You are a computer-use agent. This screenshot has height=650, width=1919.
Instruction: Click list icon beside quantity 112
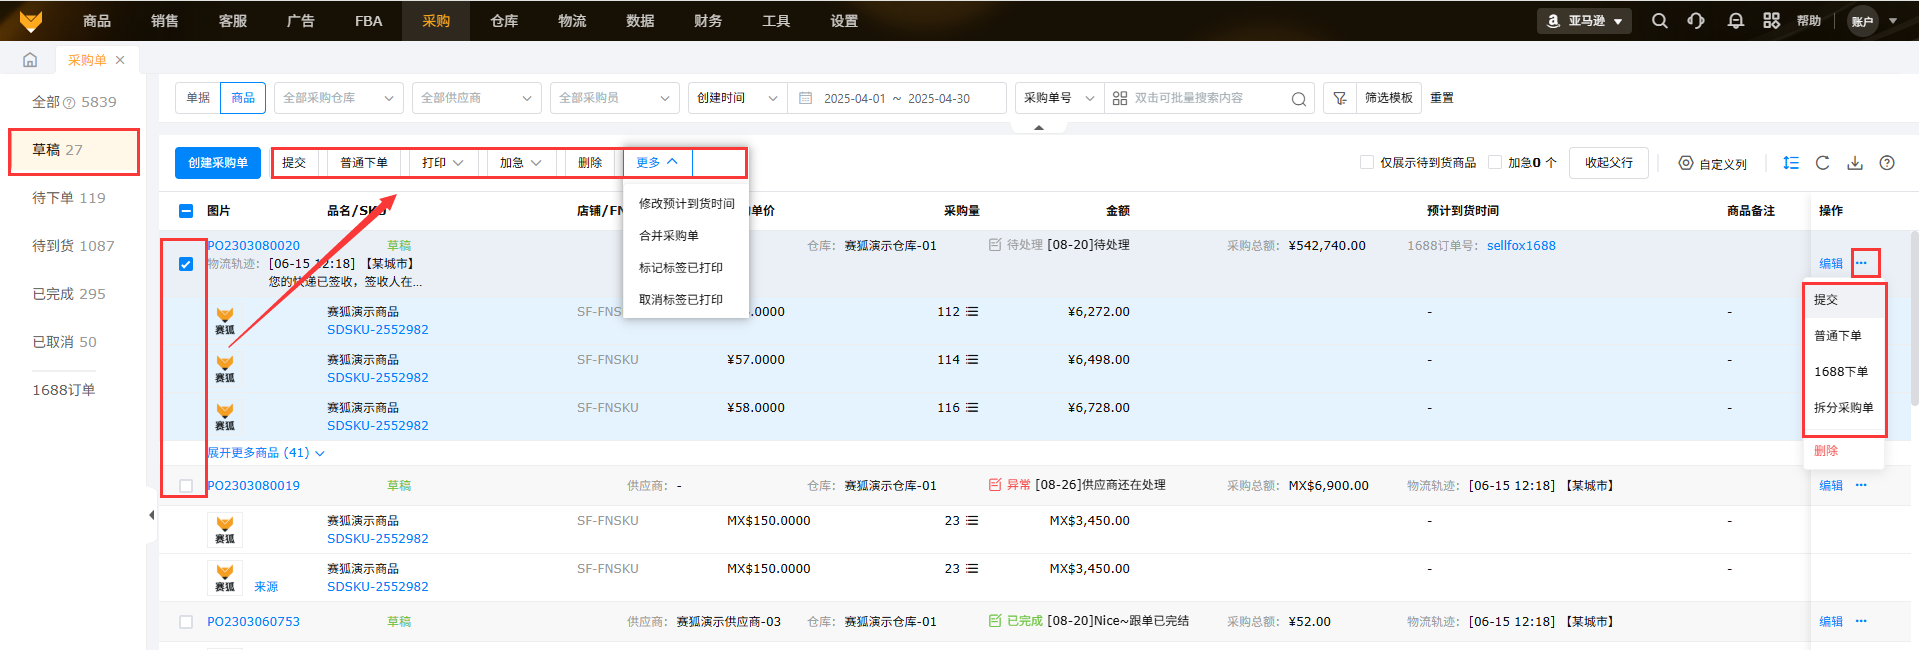[x=972, y=312]
